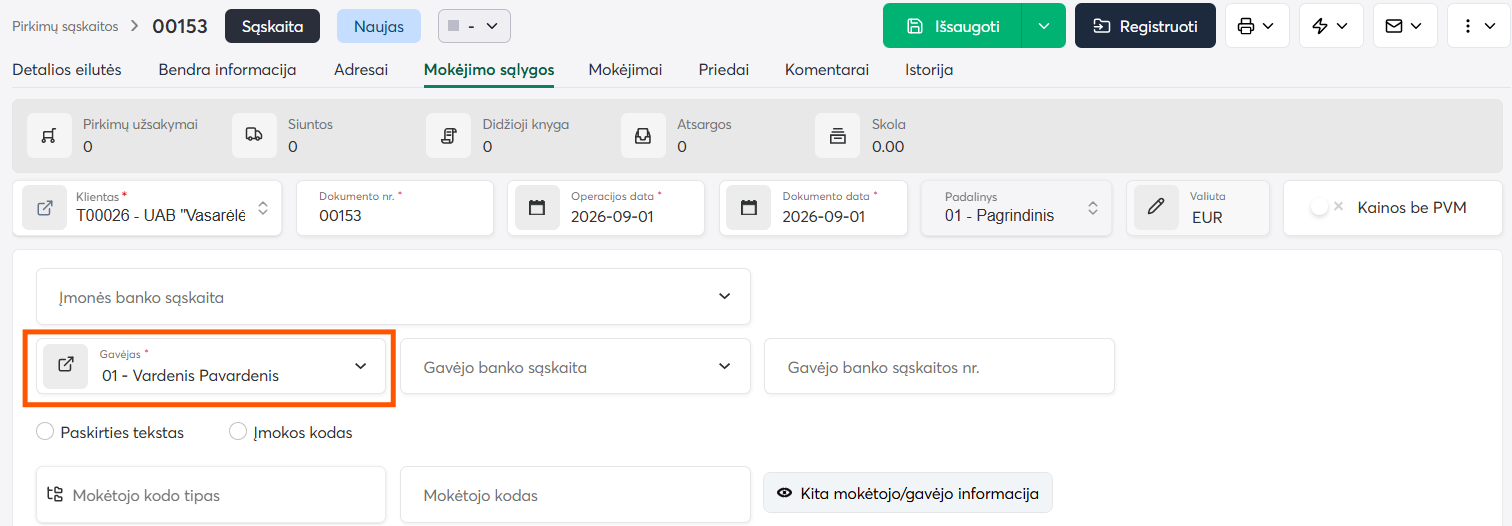
Task: Click the Valiuta pencil edit icon
Action: (1156, 208)
